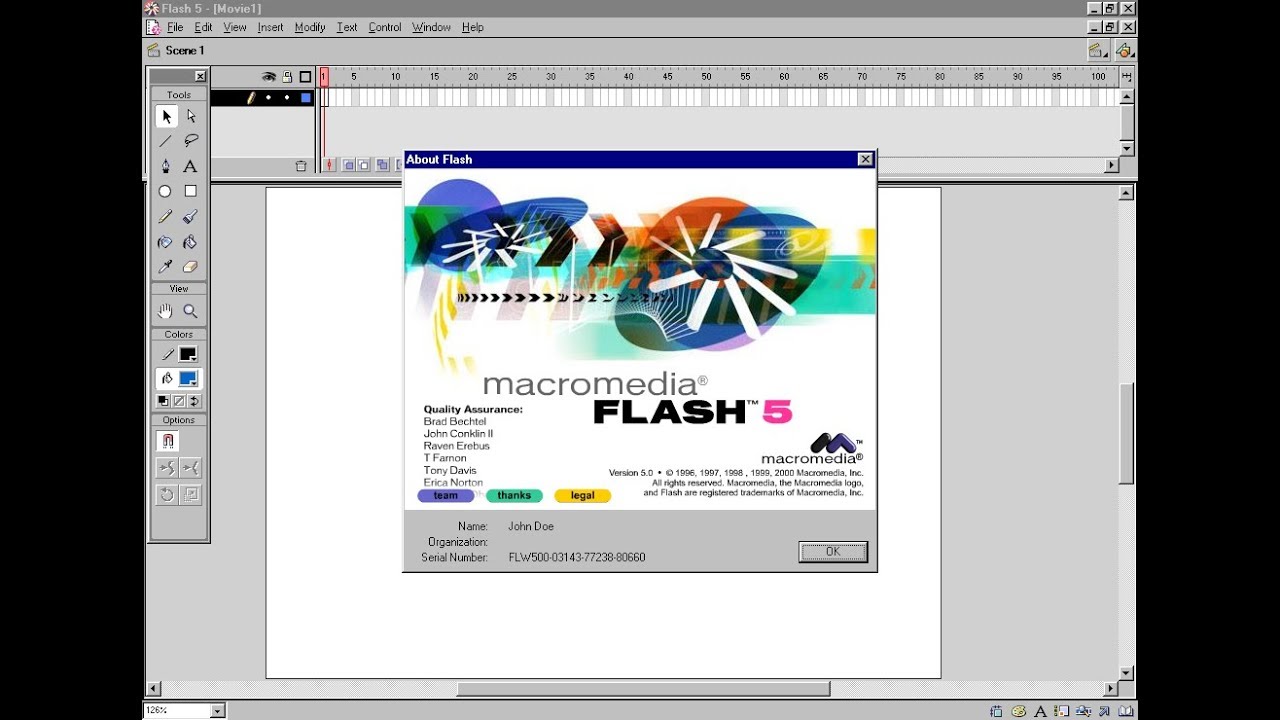The width and height of the screenshot is (1280, 720).
Task: Open the stroke color picker dropdown
Action: tap(187, 354)
